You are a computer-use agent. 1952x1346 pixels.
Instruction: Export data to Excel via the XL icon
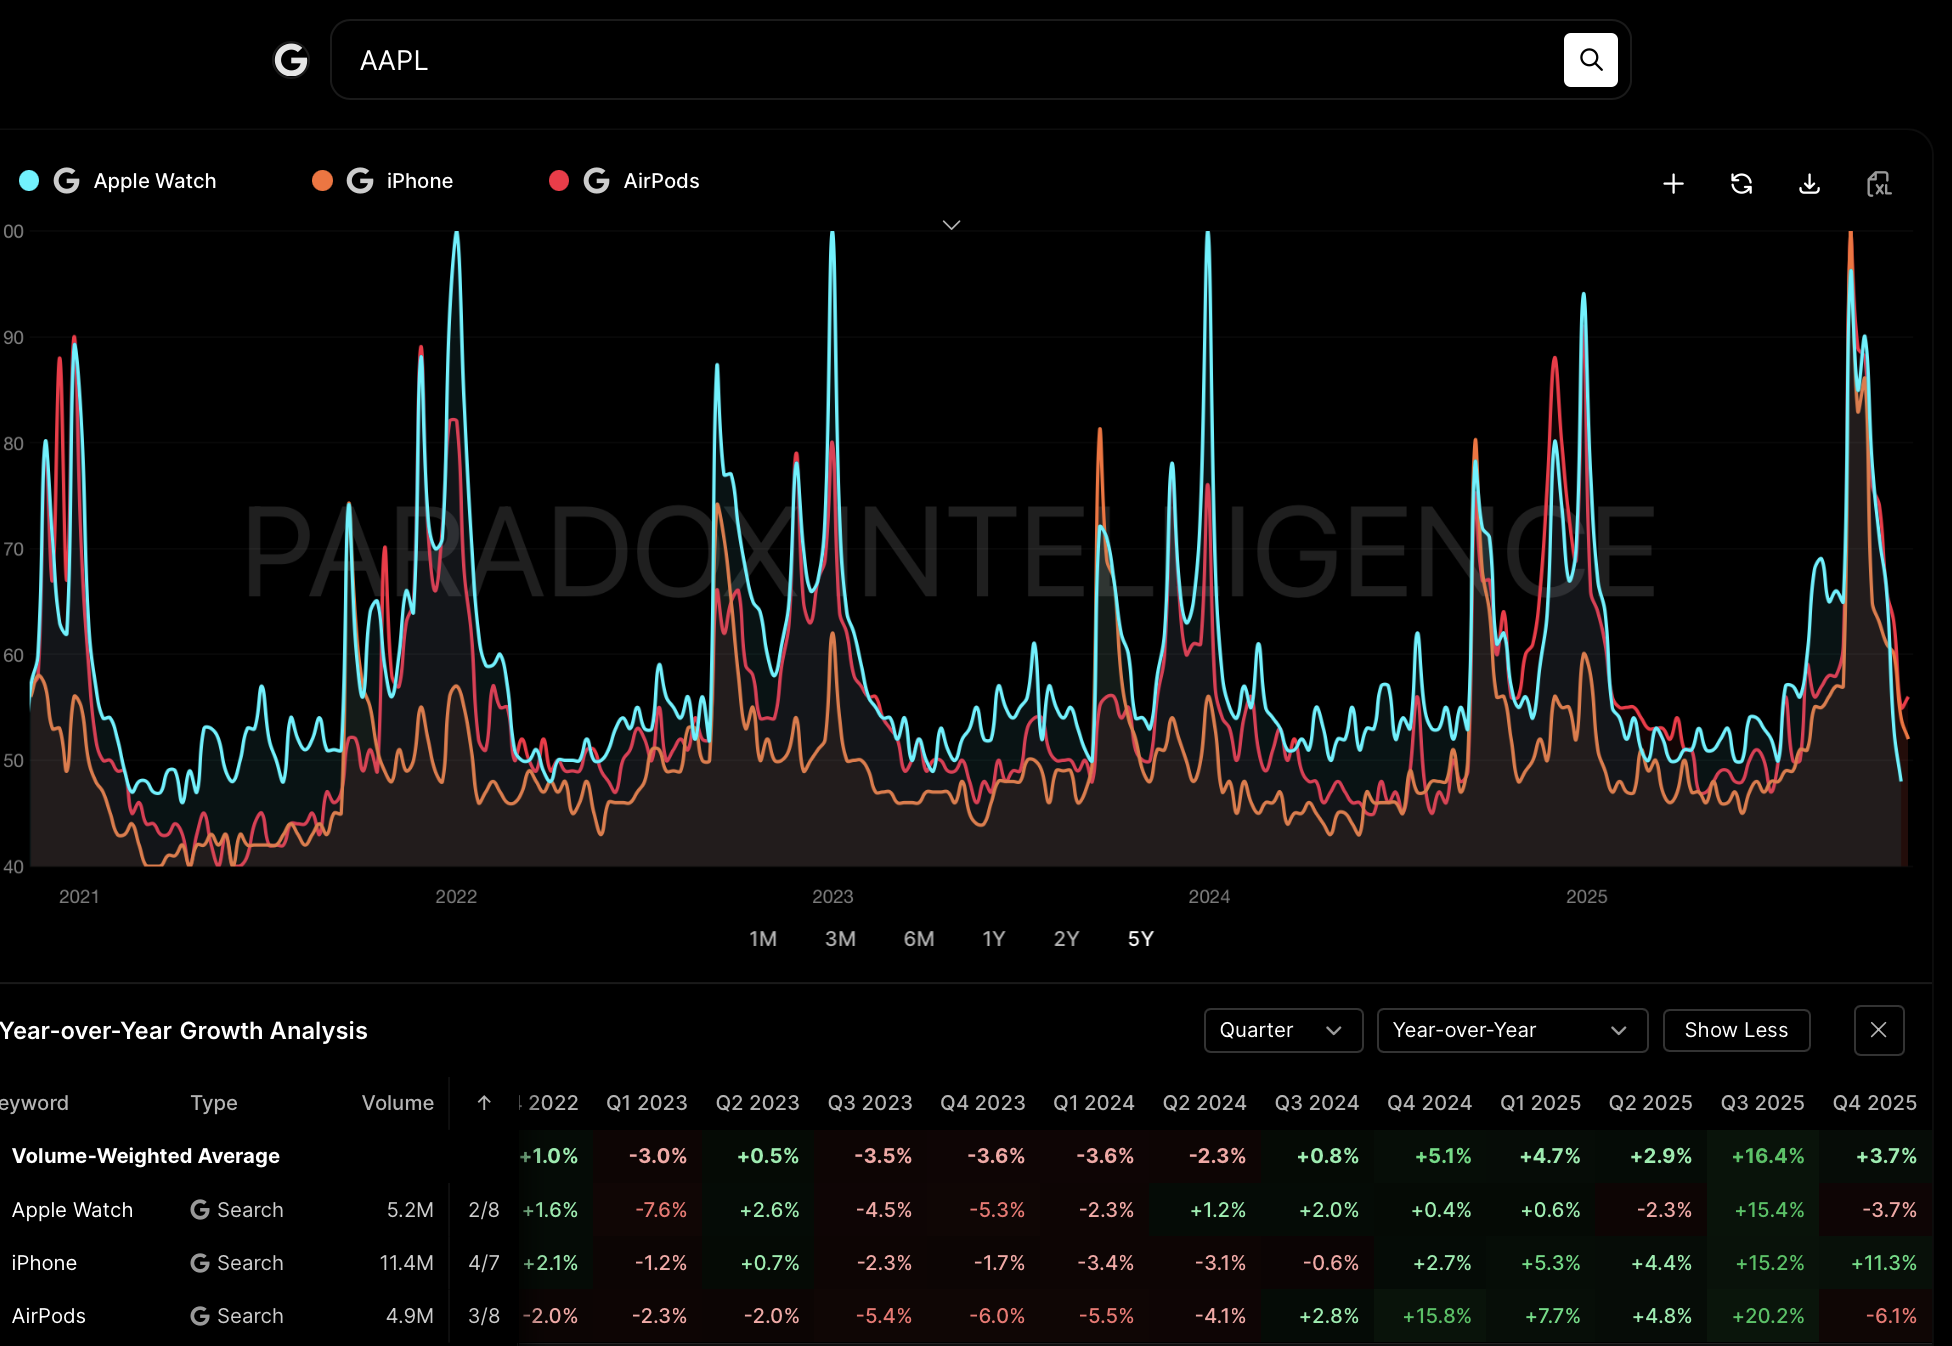(1879, 184)
